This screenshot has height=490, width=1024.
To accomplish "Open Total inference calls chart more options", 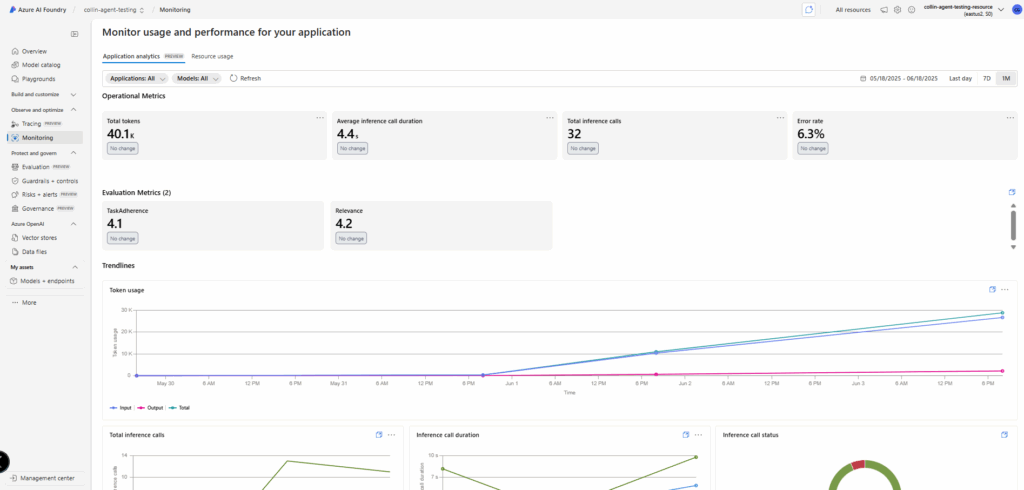I will (x=391, y=434).
